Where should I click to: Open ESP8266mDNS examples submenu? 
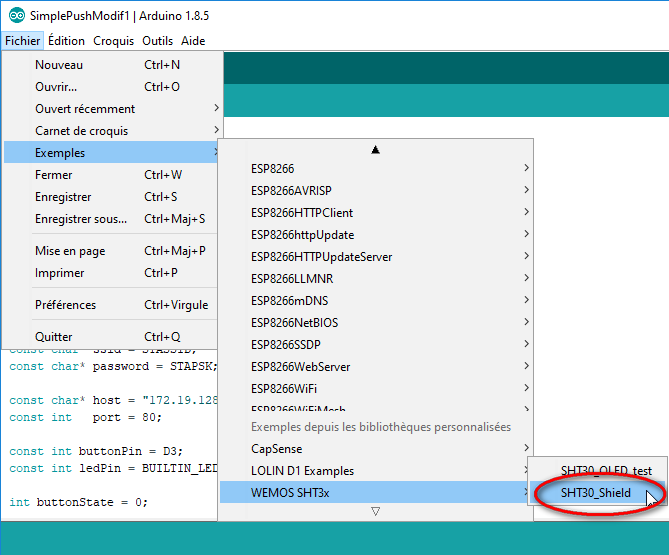376,301
